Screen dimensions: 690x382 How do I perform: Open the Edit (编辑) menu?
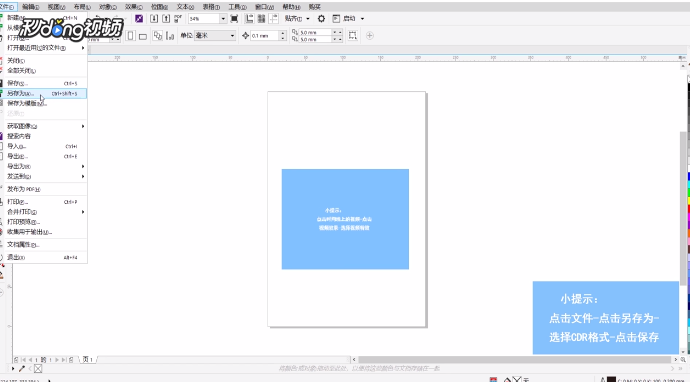[30, 7]
